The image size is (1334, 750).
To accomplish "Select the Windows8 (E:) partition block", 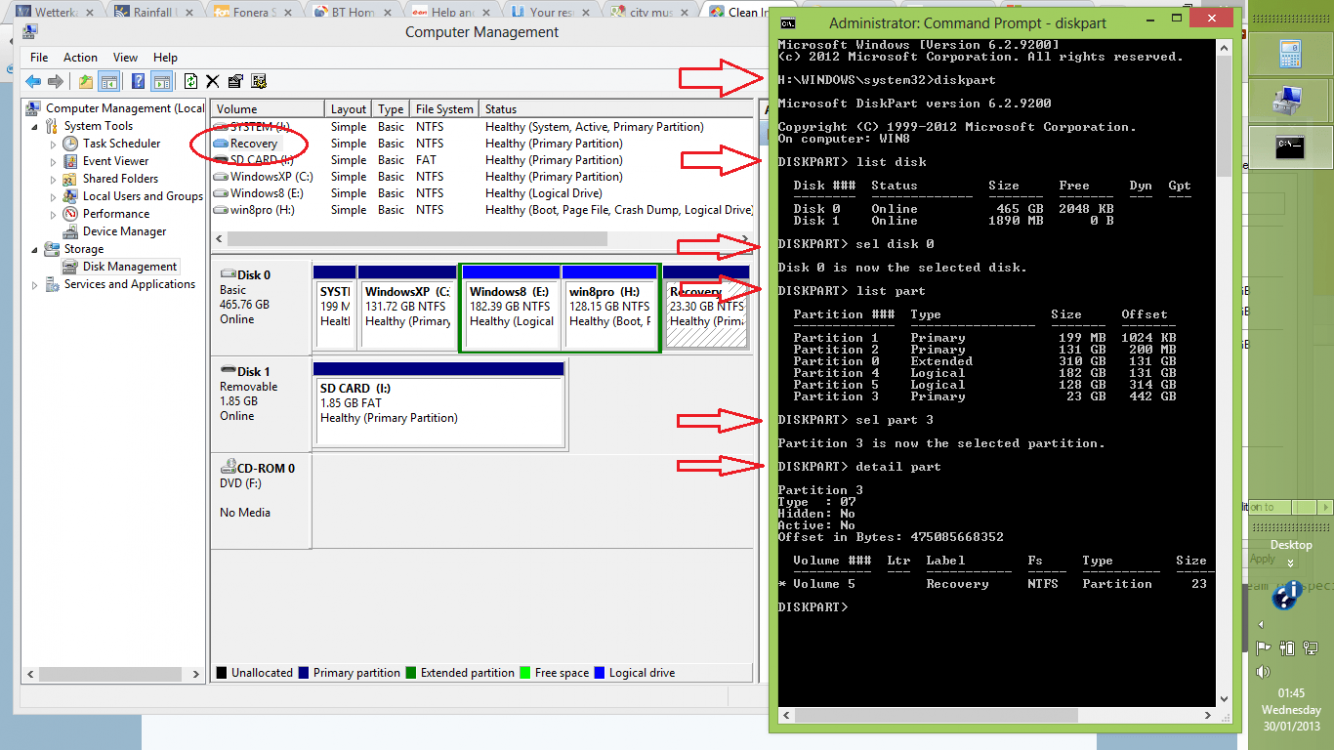I will (x=510, y=308).
